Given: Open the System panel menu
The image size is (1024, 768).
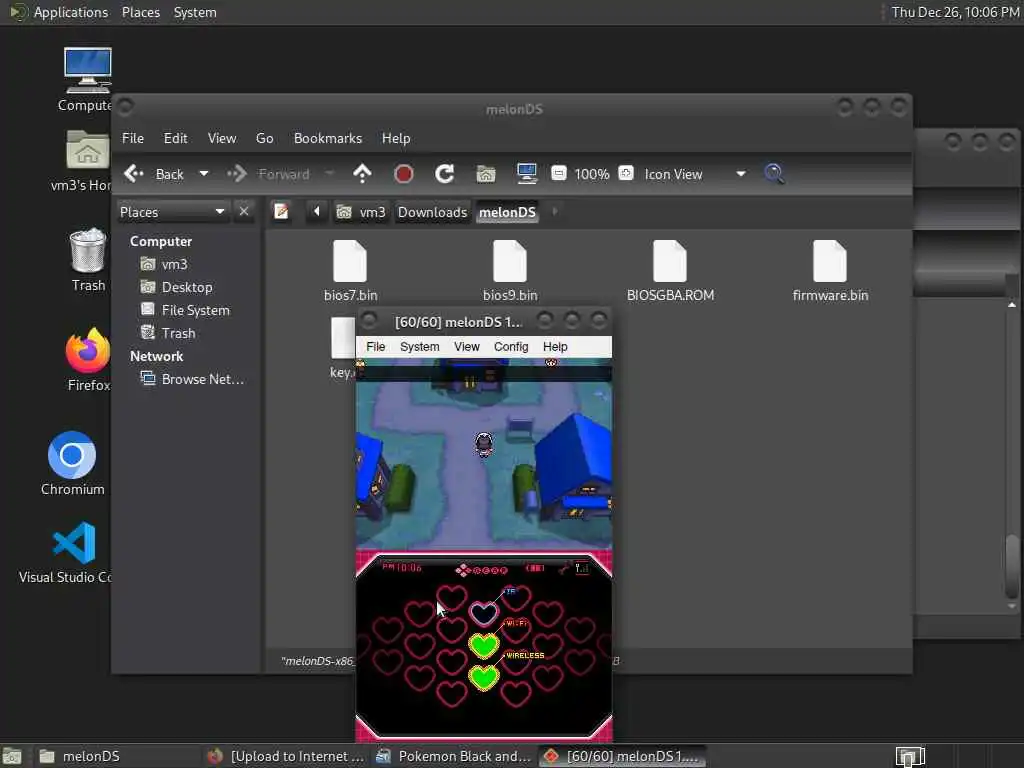Looking at the screenshot, I should point(195,12).
